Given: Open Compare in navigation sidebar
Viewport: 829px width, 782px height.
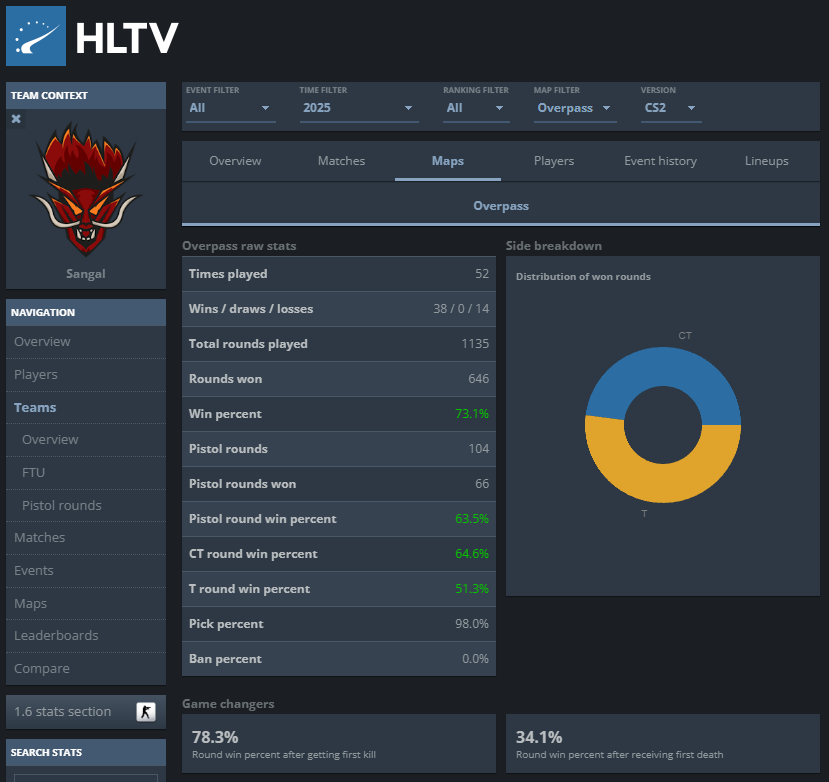Looking at the screenshot, I should point(86,668).
